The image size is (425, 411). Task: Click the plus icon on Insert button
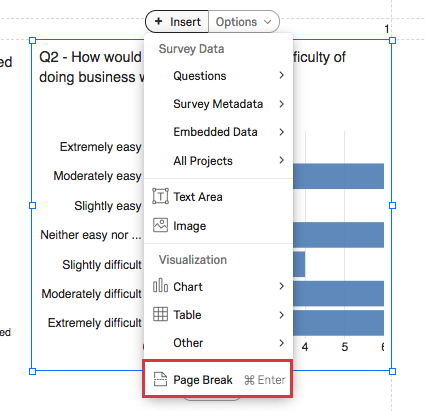tap(159, 21)
